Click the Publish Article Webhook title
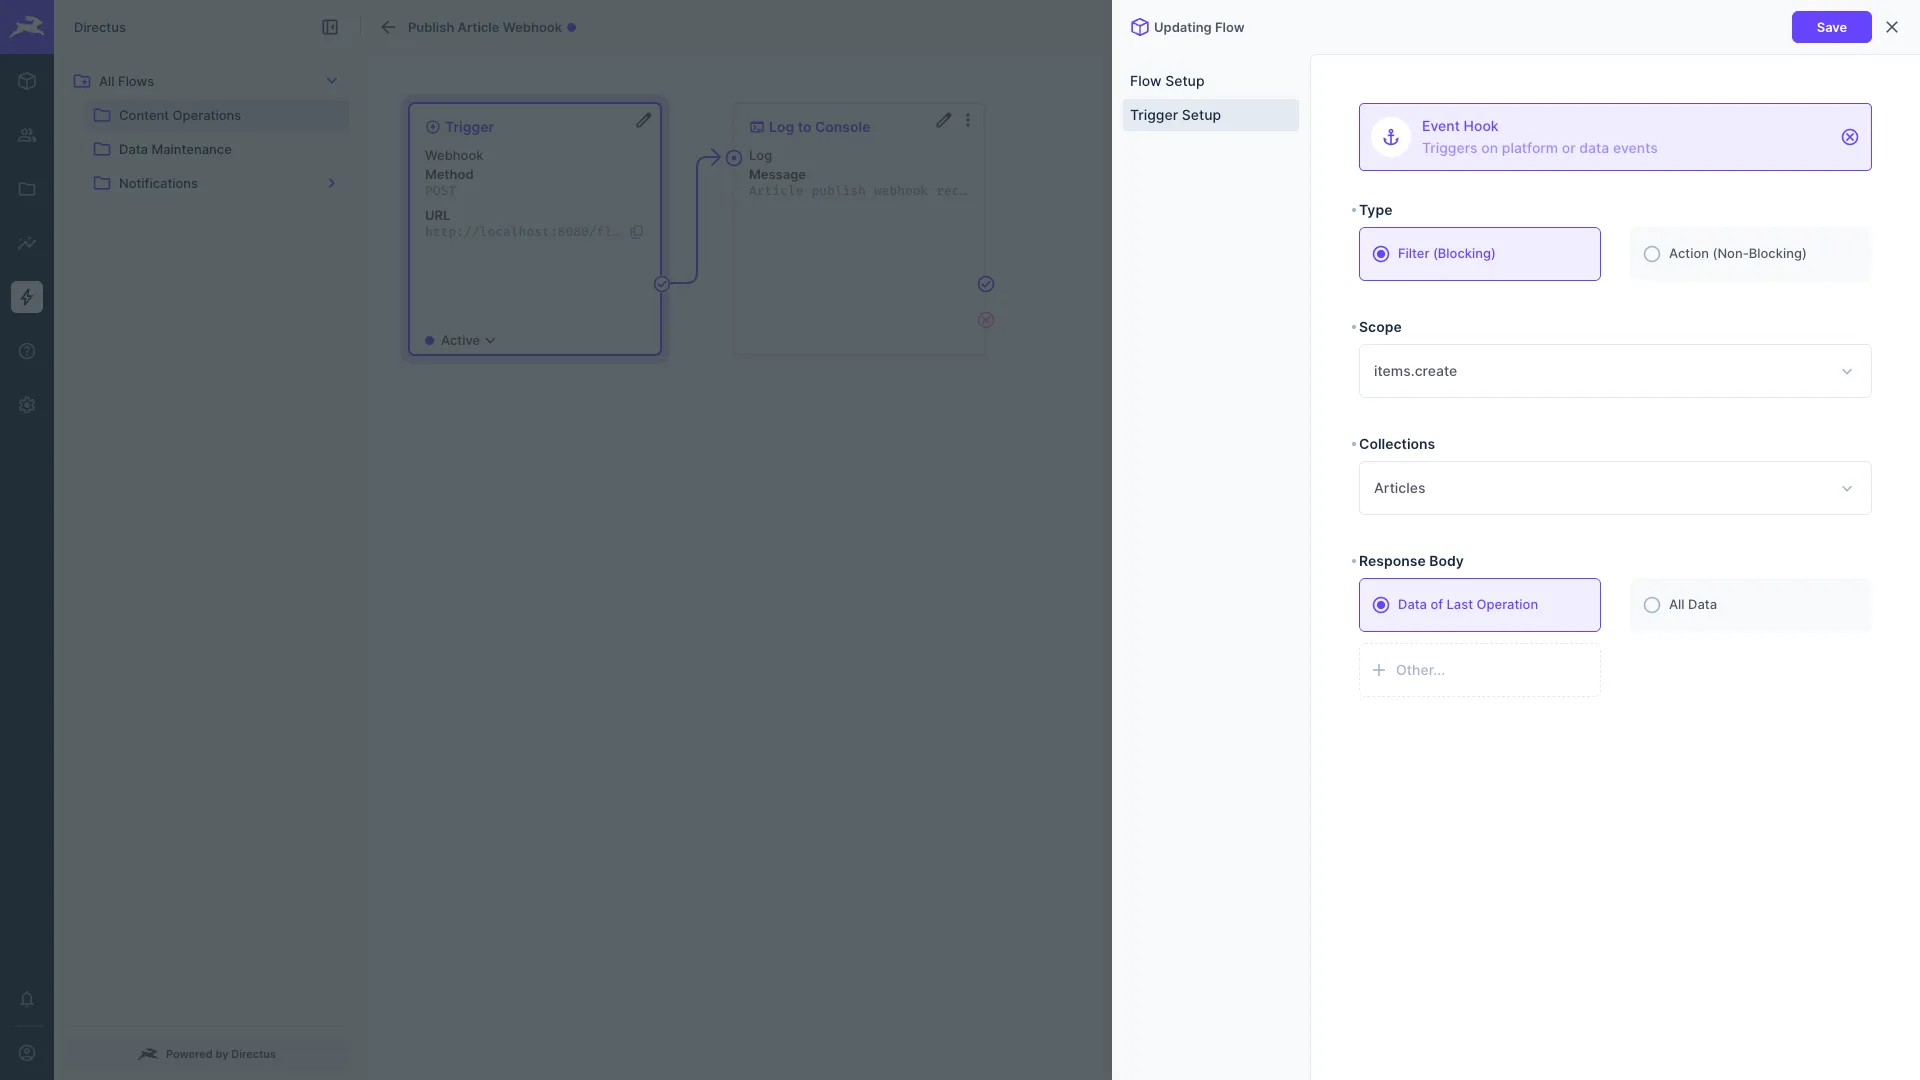The image size is (1920, 1080). coord(485,27)
